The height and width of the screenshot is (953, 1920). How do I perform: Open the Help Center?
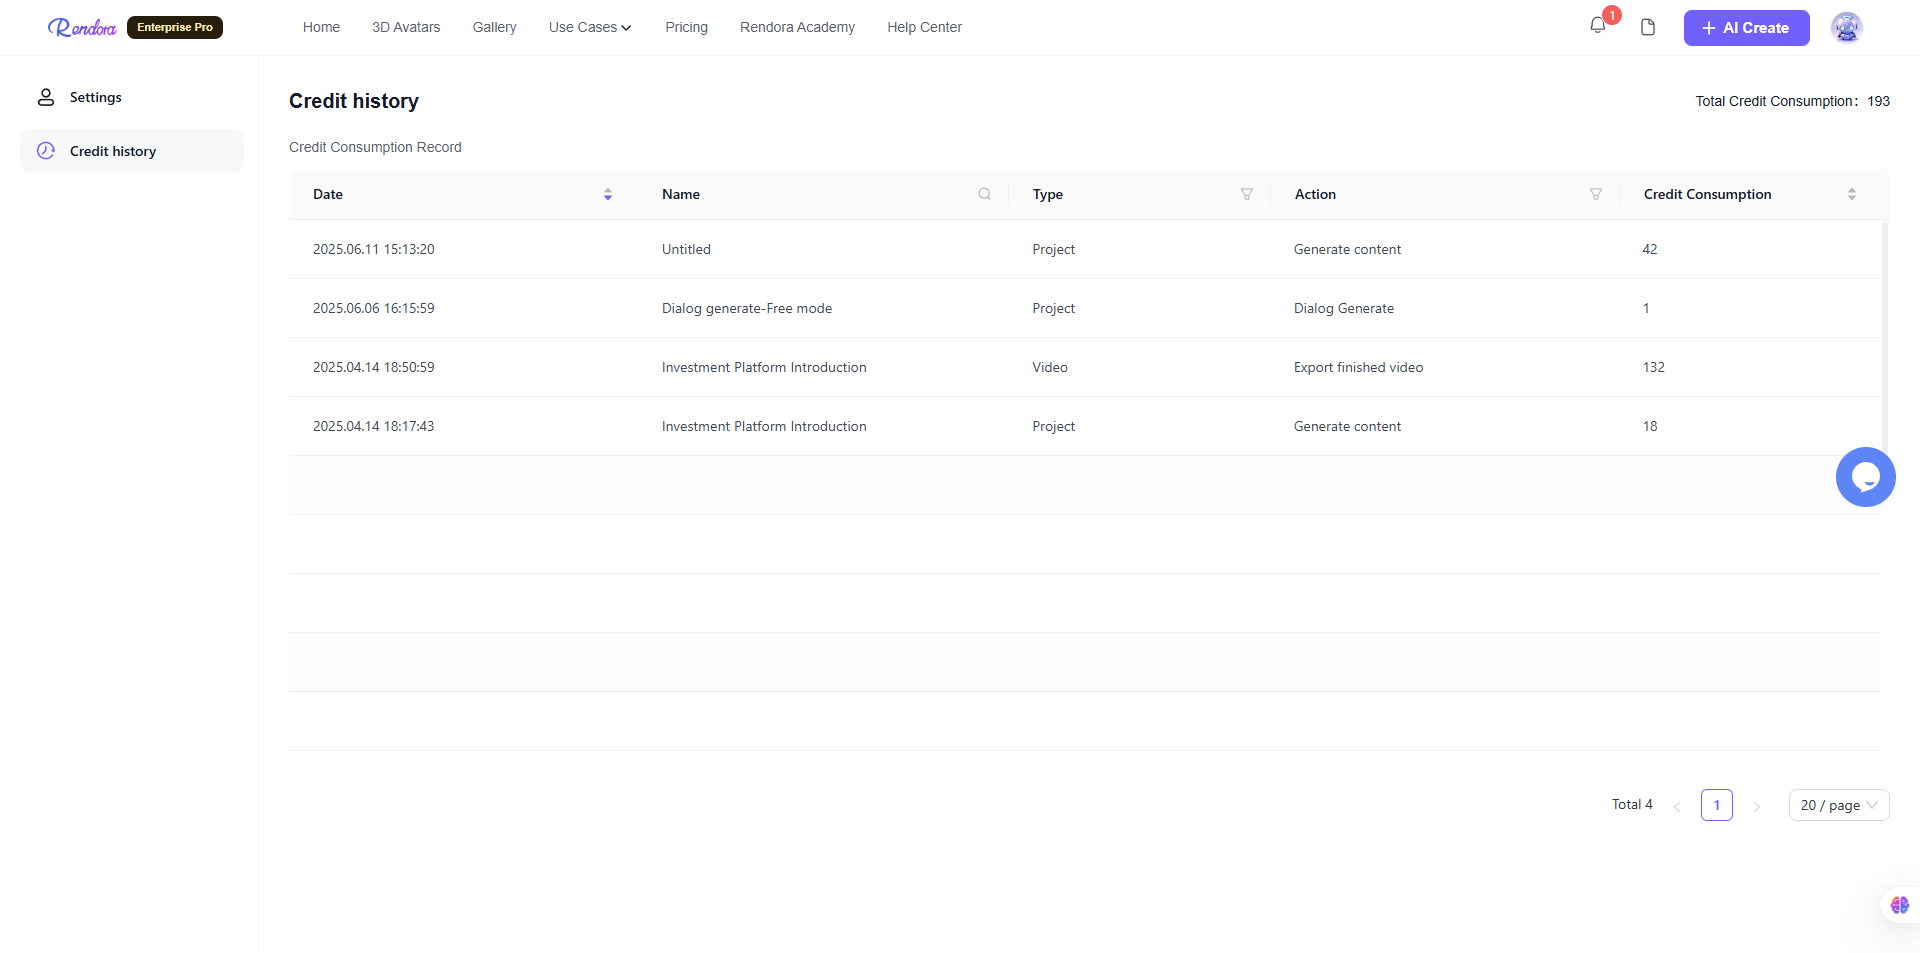pos(924,27)
